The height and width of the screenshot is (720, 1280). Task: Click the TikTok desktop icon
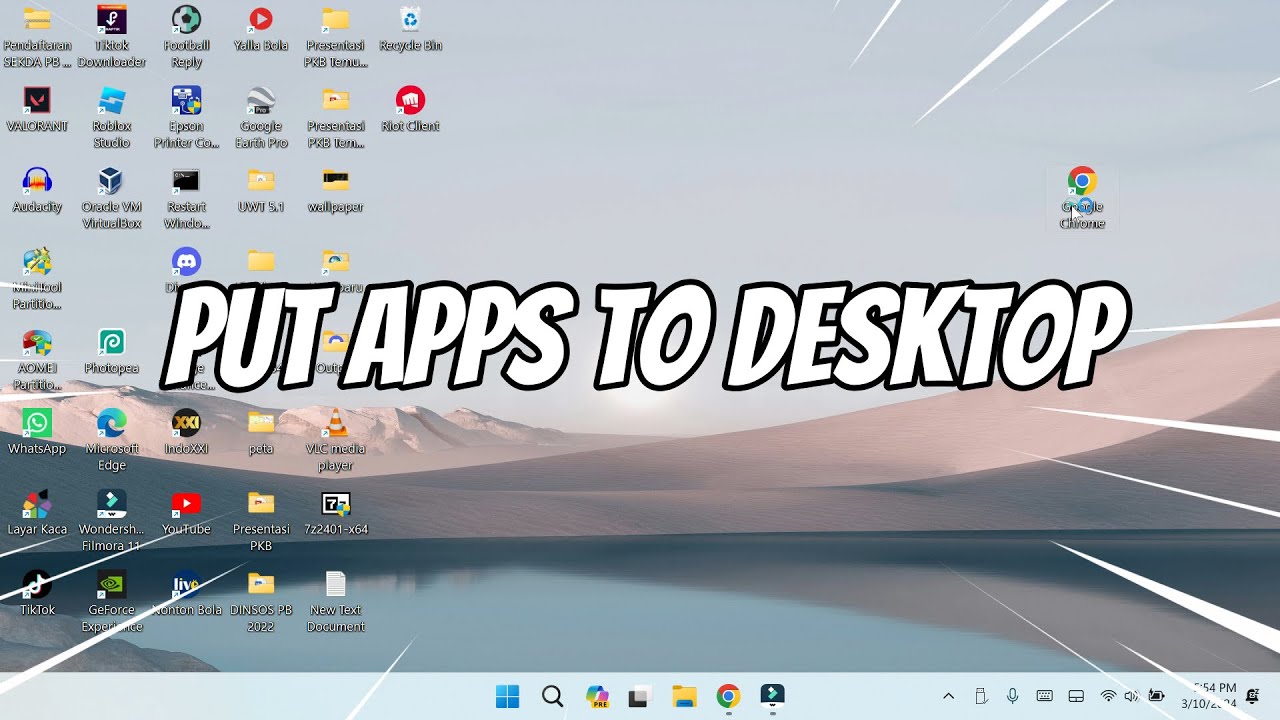[37, 593]
